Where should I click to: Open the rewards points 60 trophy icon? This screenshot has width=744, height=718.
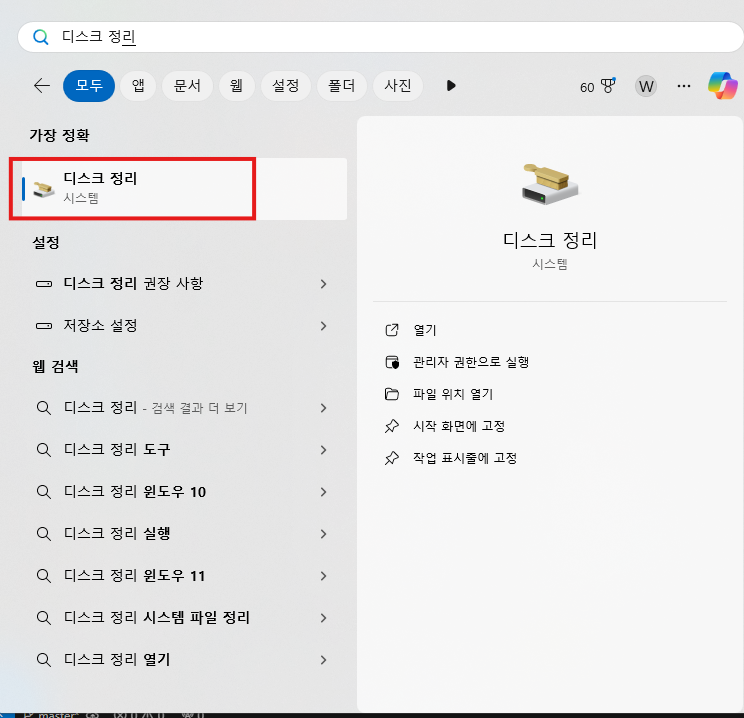click(597, 86)
